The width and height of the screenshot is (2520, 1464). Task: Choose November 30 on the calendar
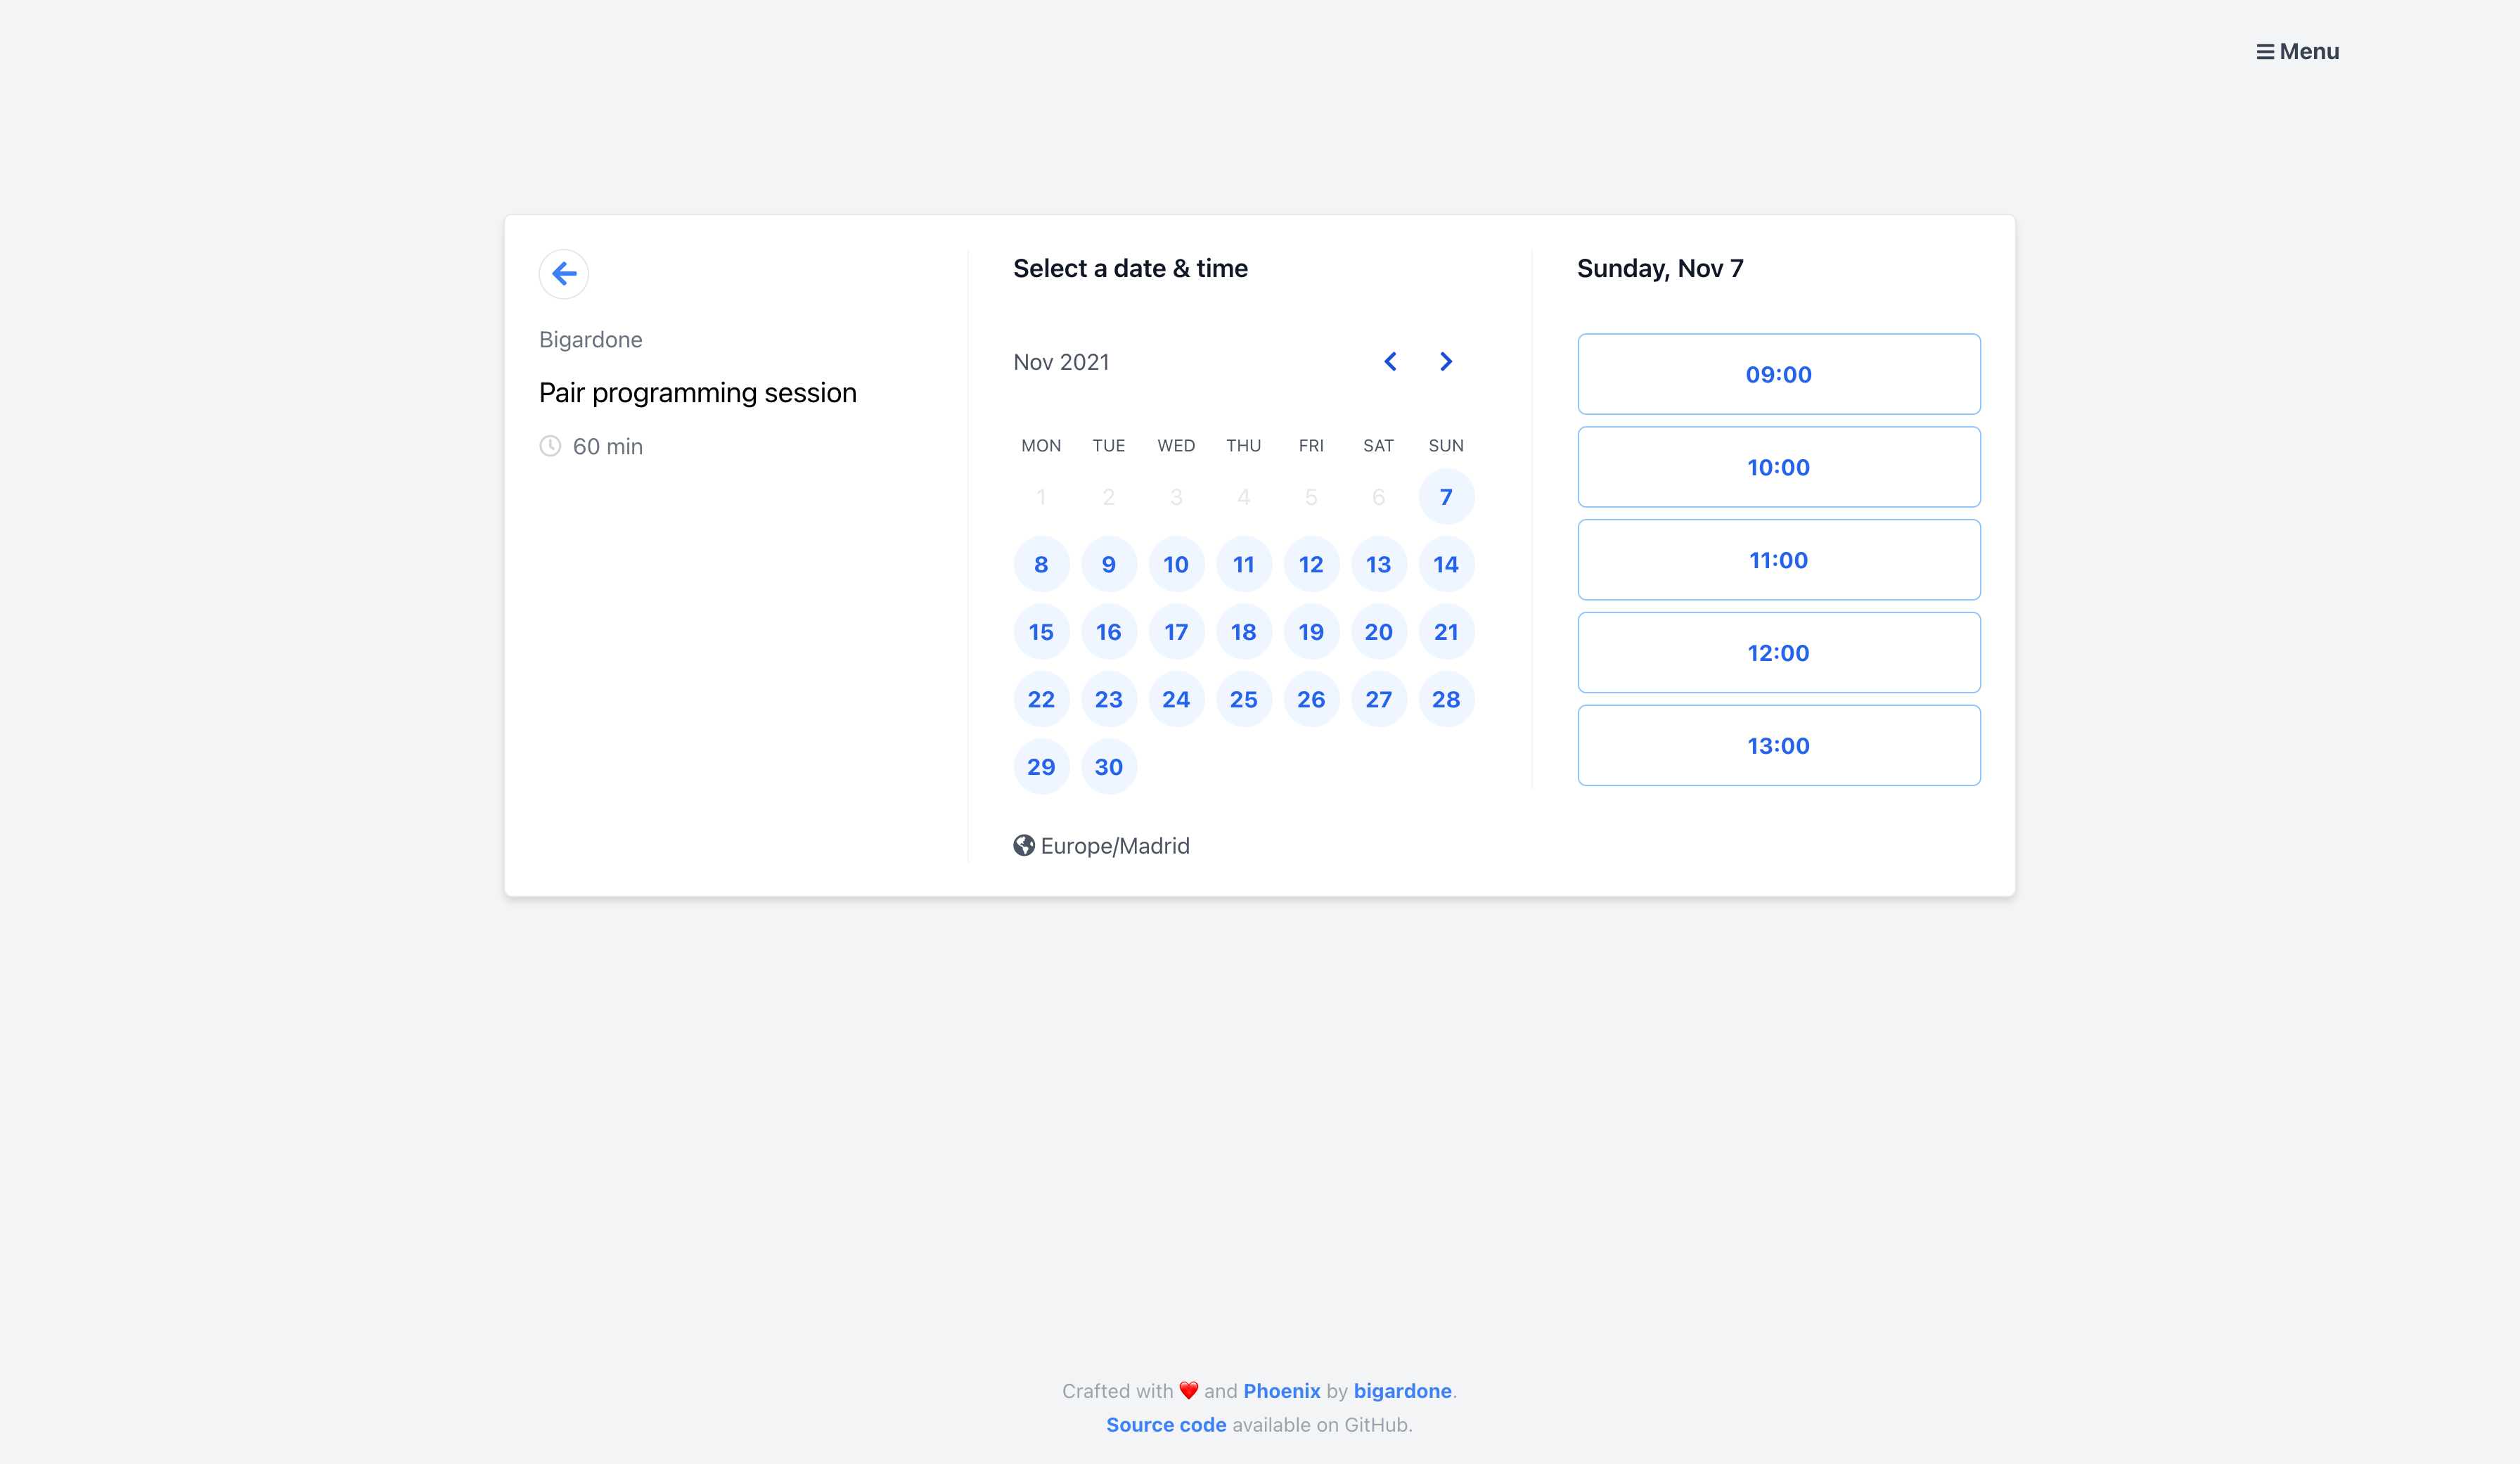click(1108, 767)
